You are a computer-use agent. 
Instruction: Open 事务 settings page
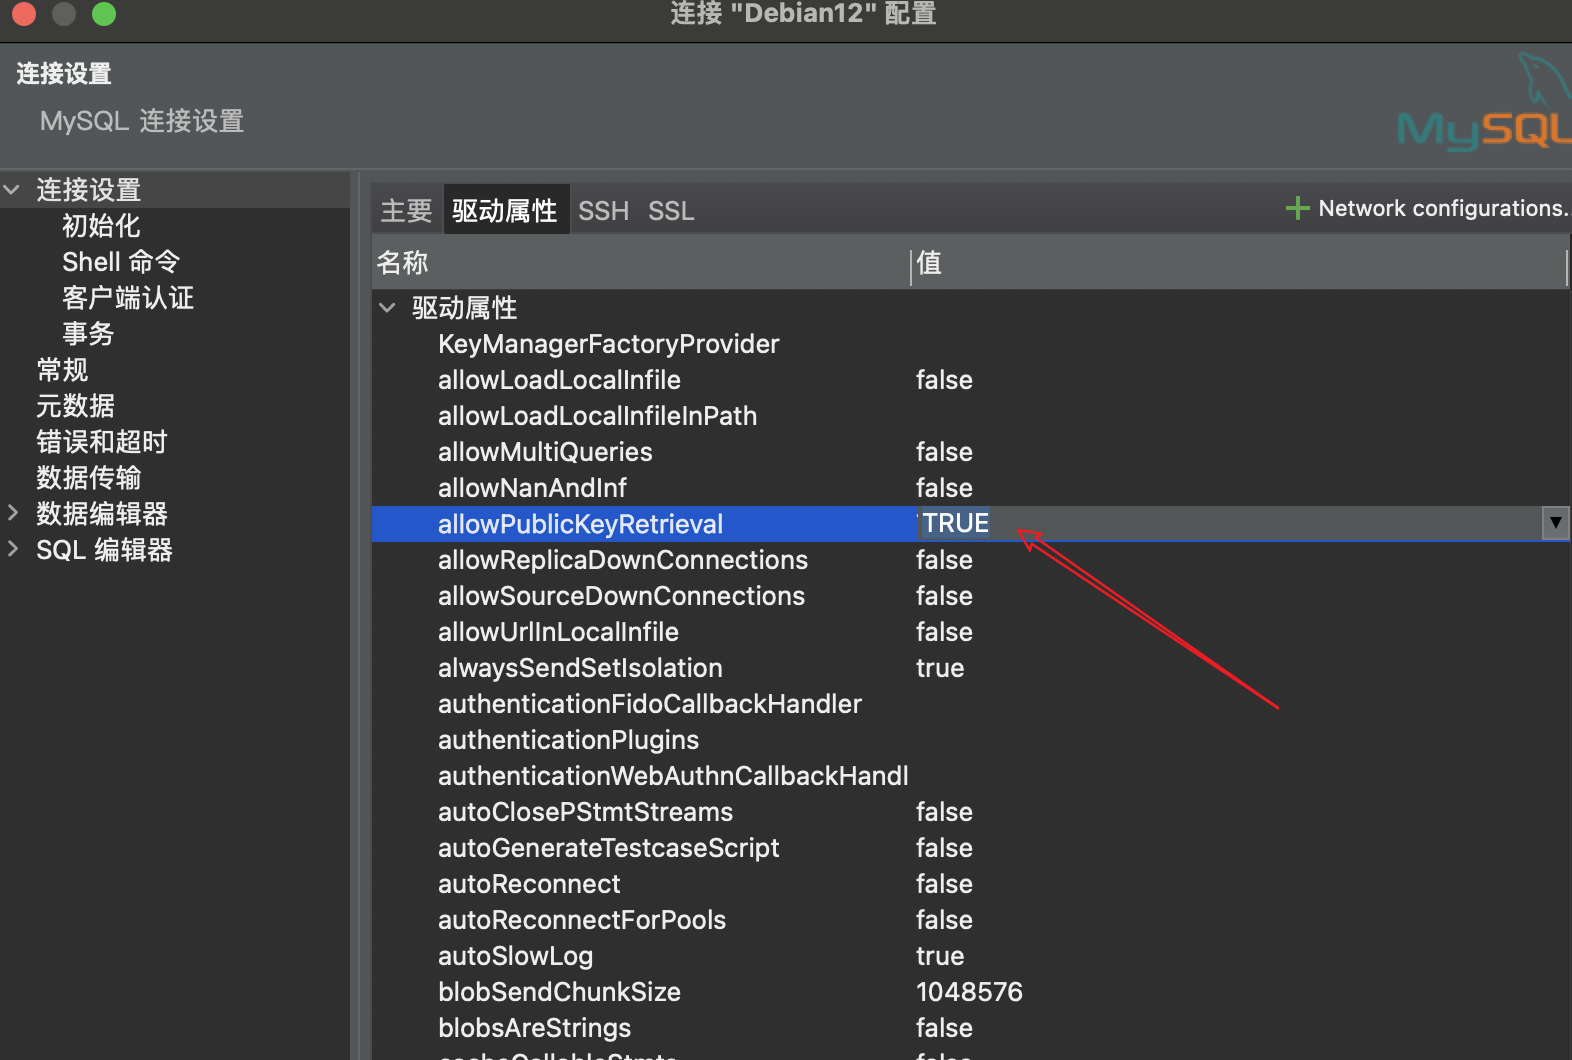(x=88, y=334)
